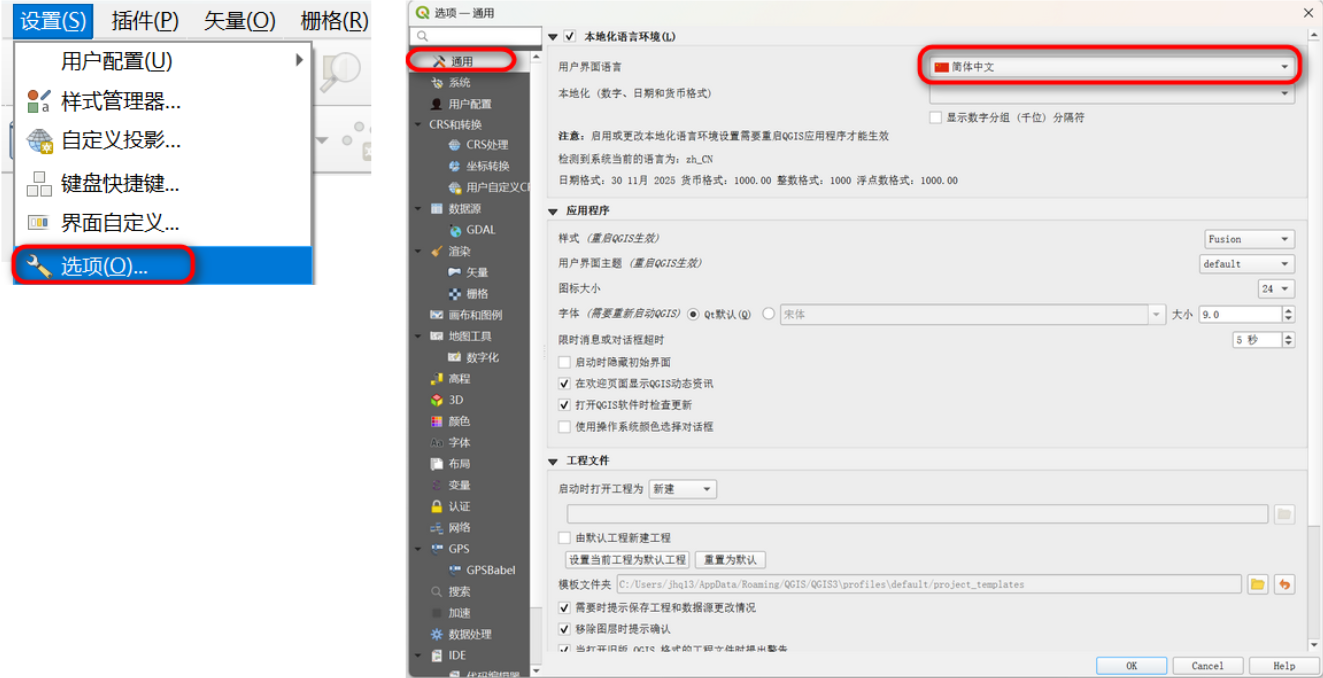Select 栅格 under 渲染 in the sidebar

(477, 294)
